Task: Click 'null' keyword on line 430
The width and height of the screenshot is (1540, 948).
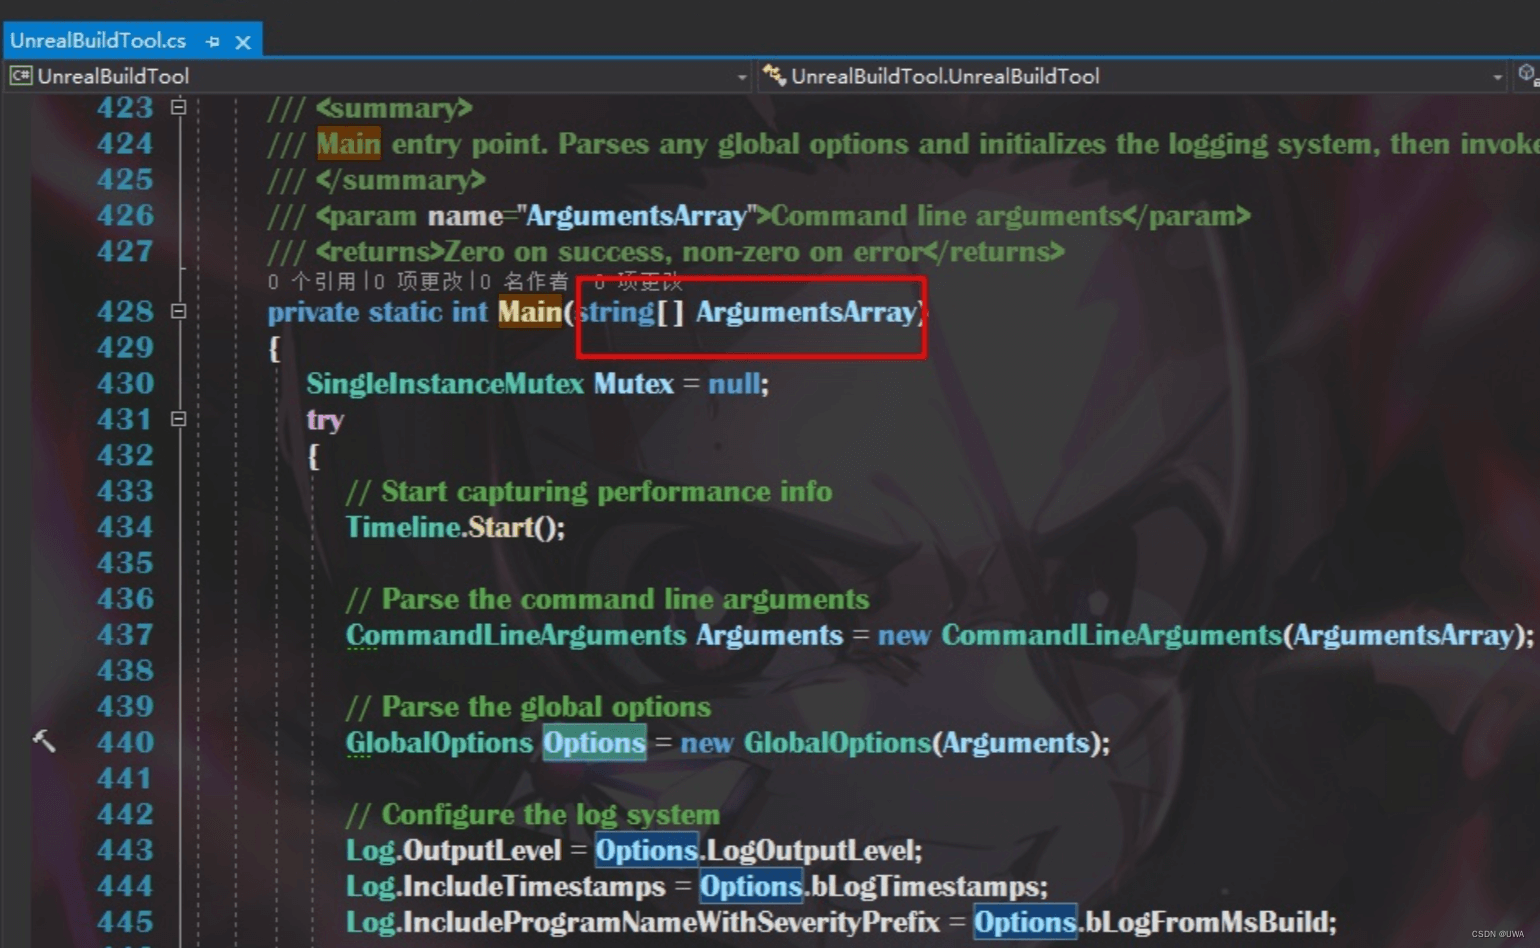Action: pos(735,384)
